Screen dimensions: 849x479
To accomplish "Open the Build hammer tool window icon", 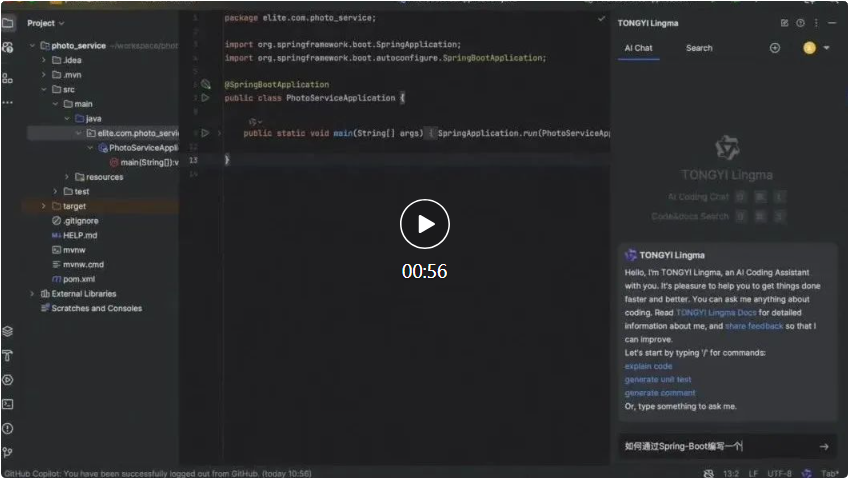I will (x=8, y=356).
